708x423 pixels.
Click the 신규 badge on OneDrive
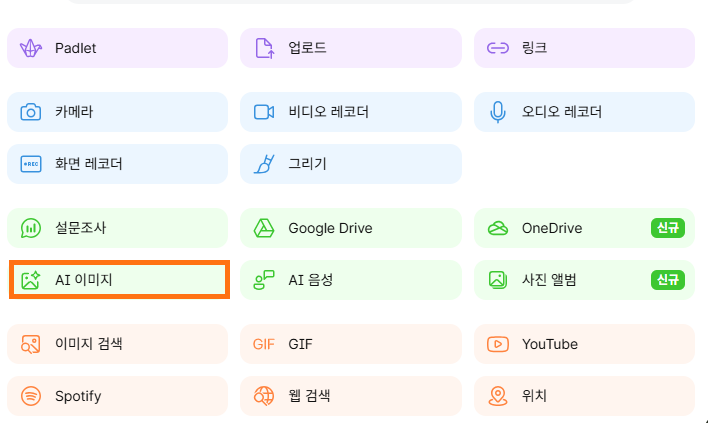668,228
